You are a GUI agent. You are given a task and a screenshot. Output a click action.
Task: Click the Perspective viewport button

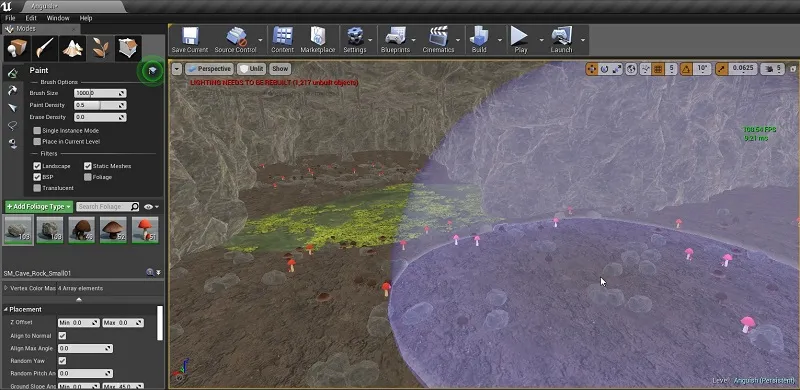(x=209, y=68)
